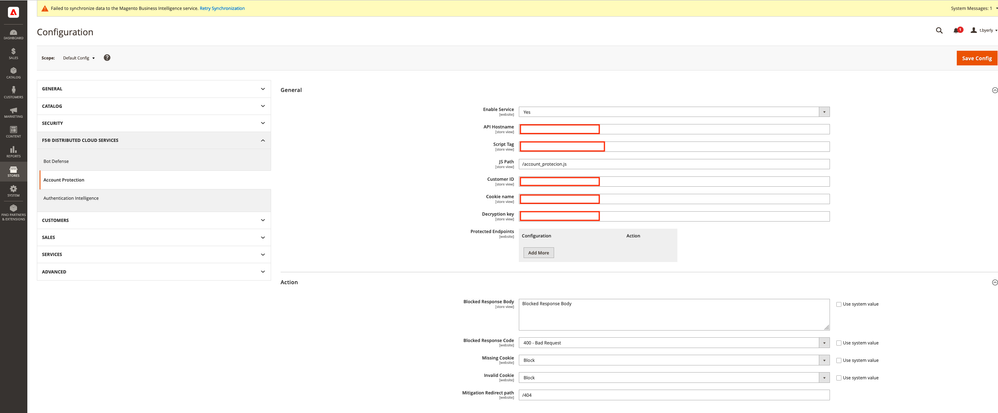998x413 pixels.
Task: Open the Catalog sidebar icon
Action: click(x=13, y=73)
